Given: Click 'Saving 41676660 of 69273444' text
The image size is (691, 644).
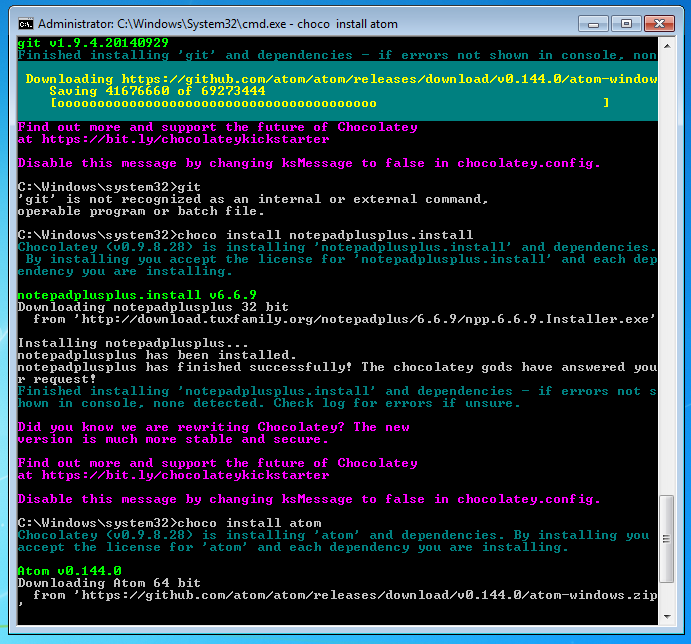Looking at the screenshot, I should [x=157, y=91].
